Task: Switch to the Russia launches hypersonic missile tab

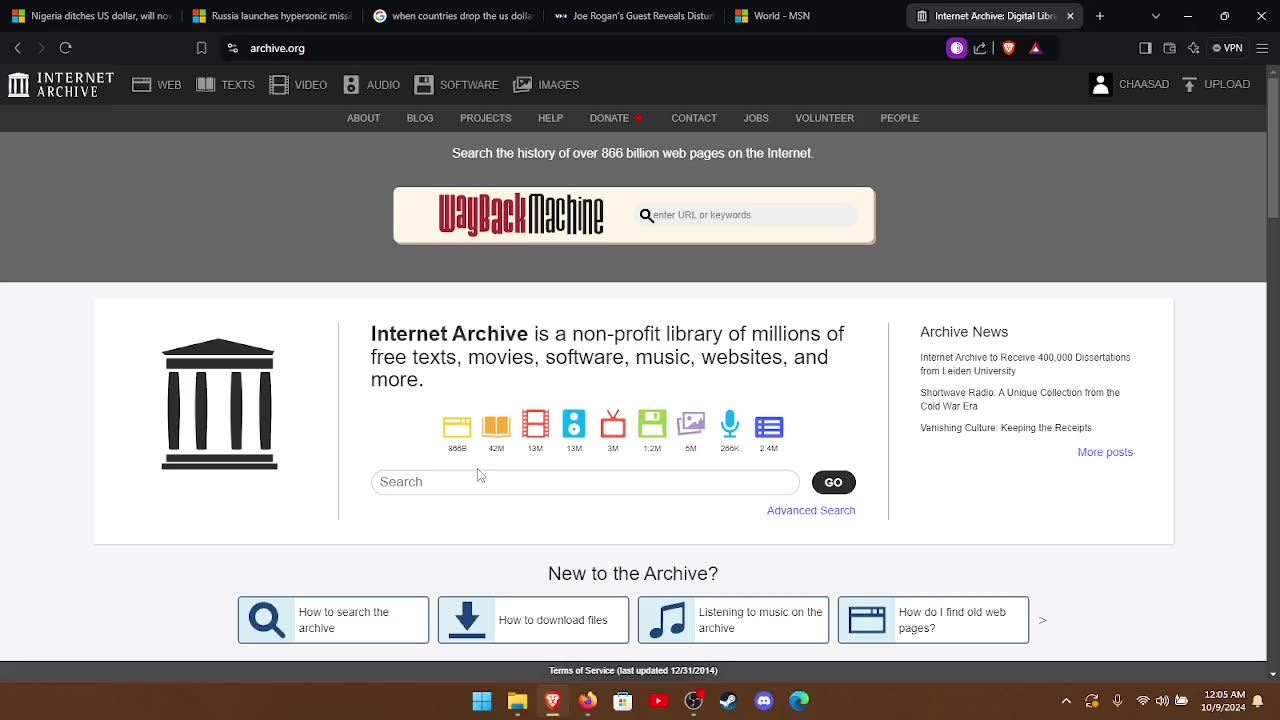Action: coord(271,16)
